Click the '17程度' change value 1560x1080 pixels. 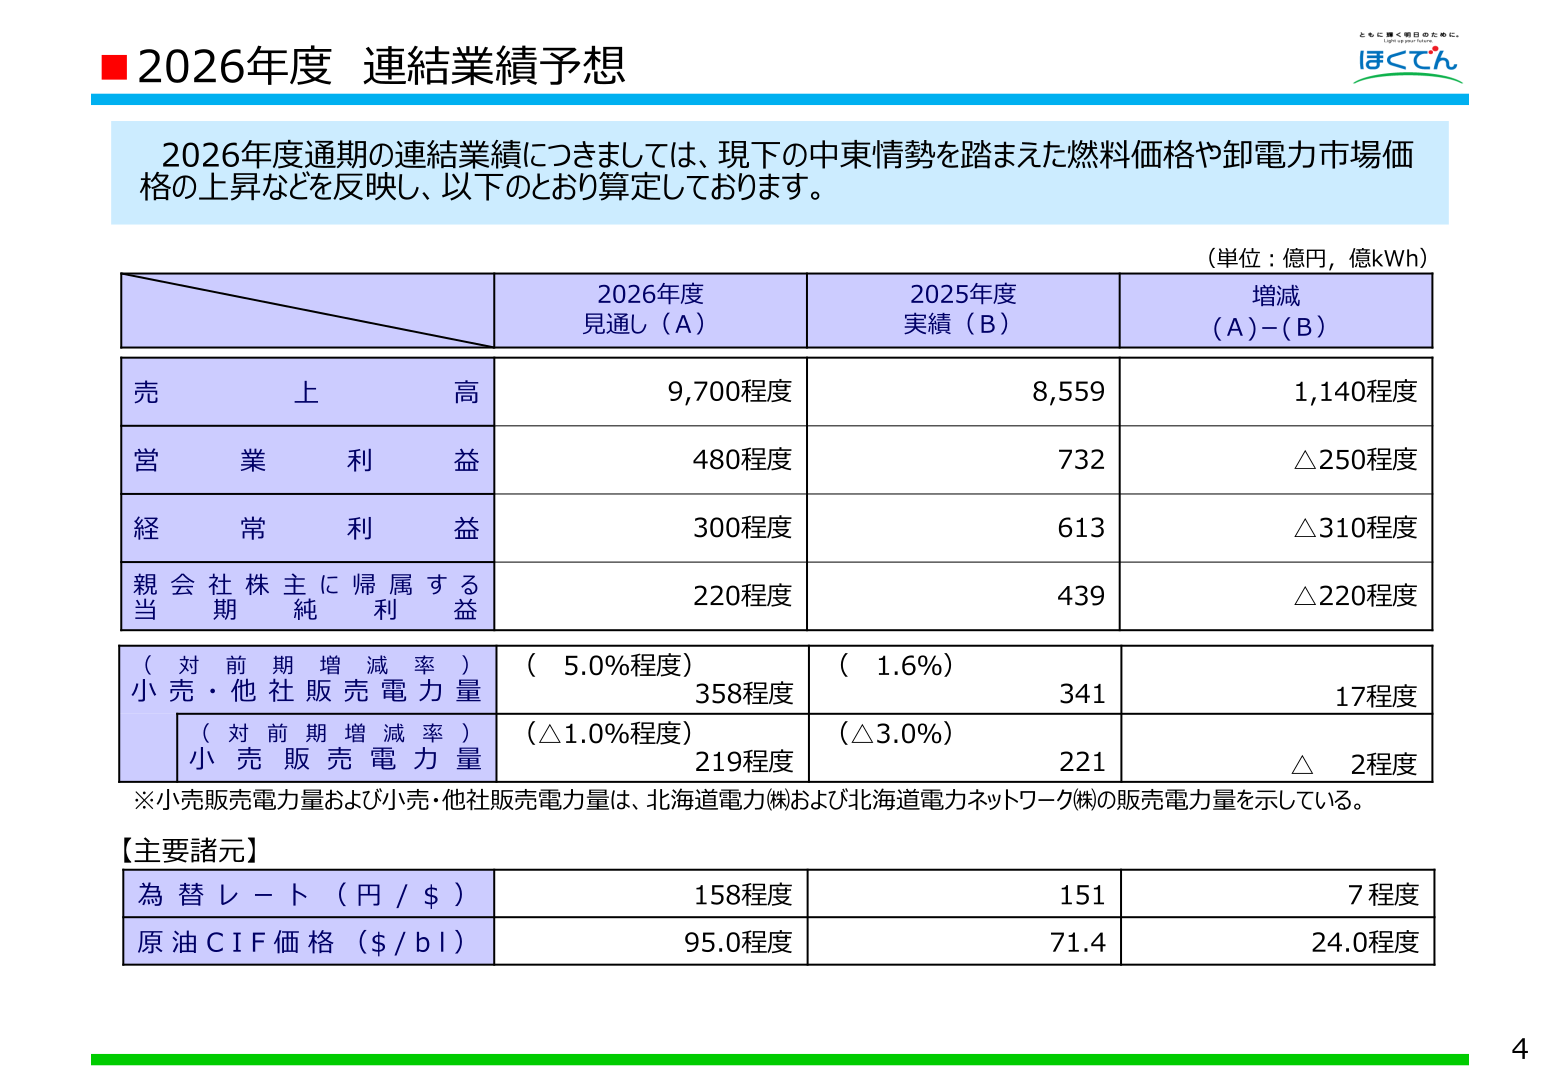tap(1376, 696)
